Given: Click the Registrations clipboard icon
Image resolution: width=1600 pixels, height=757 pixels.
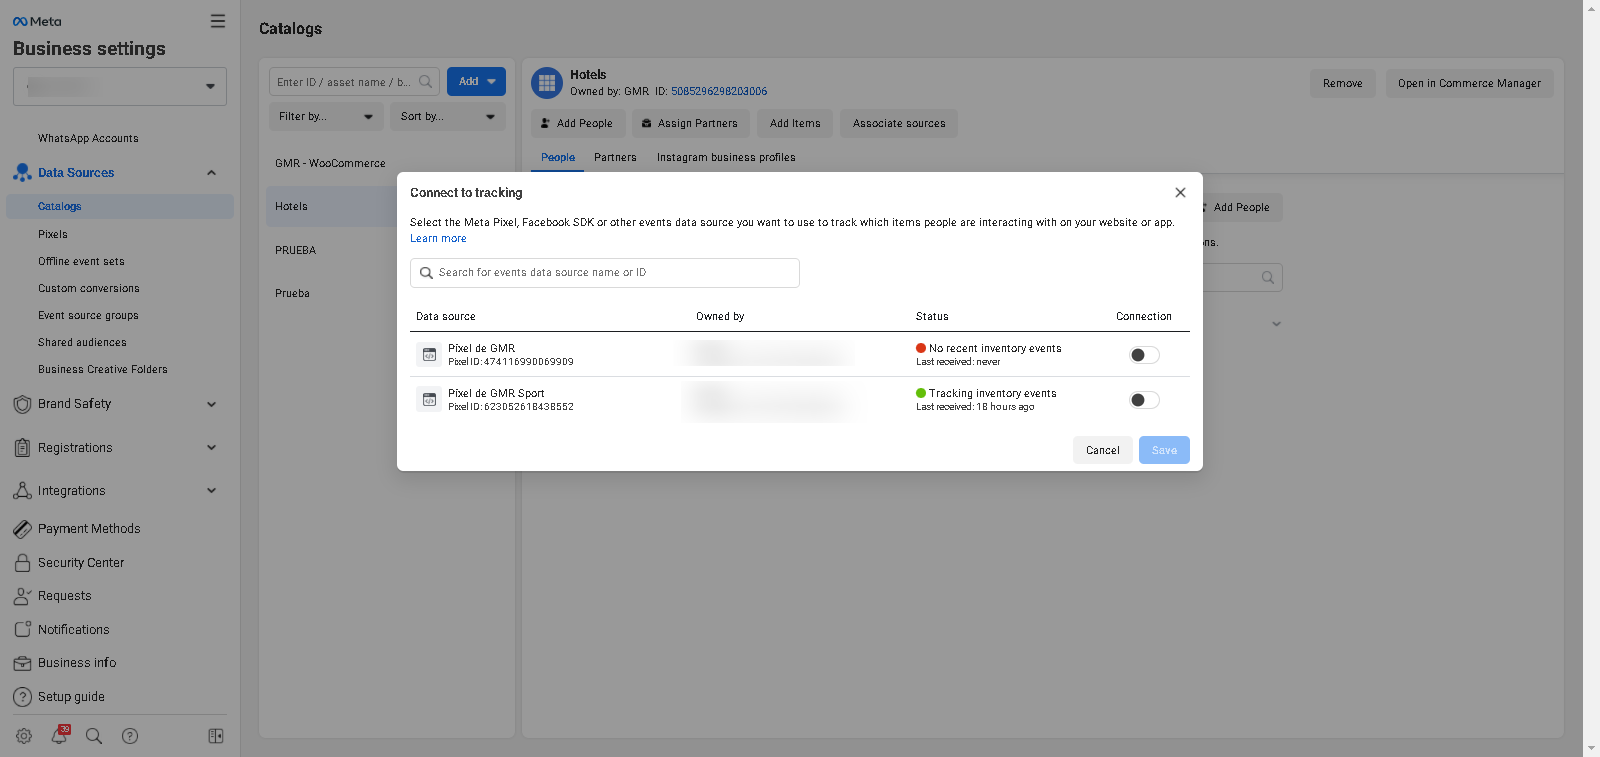Looking at the screenshot, I should click(22, 448).
